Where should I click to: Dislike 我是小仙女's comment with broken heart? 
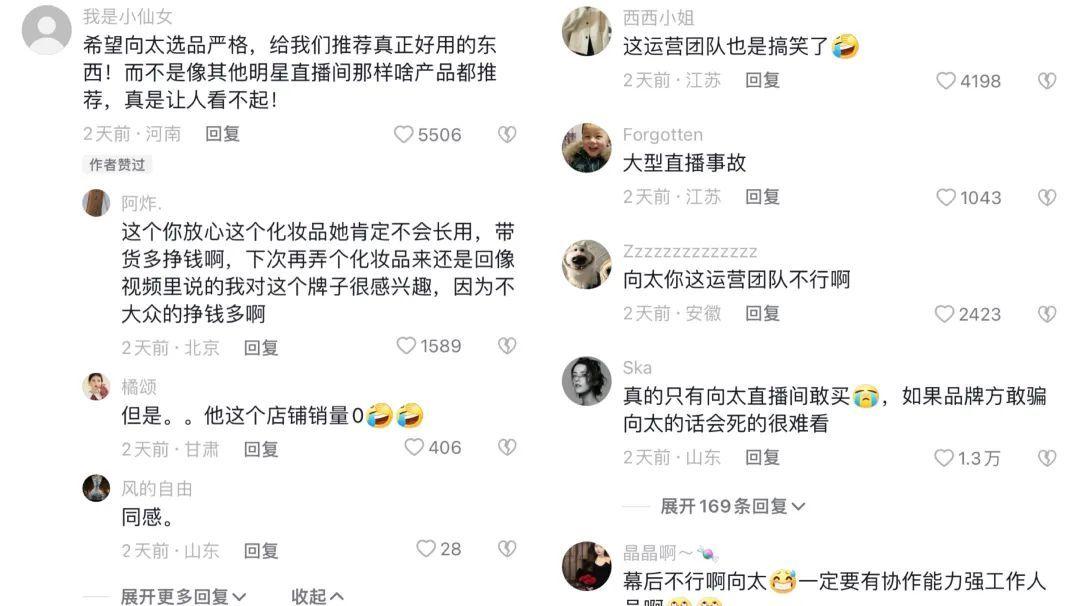[x=507, y=134]
